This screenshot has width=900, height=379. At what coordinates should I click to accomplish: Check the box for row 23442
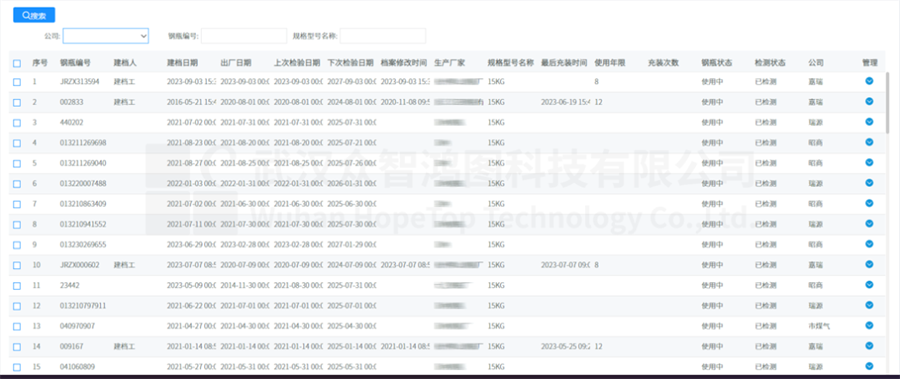[17, 285]
